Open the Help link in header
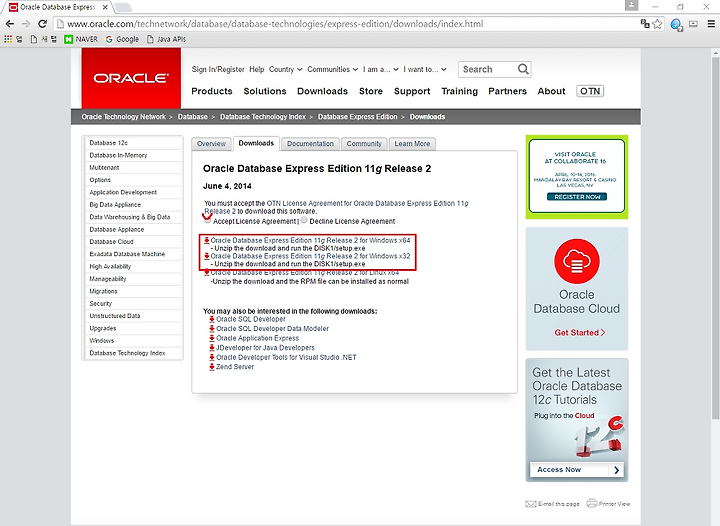 pyautogui.click(x=257, y=69)
